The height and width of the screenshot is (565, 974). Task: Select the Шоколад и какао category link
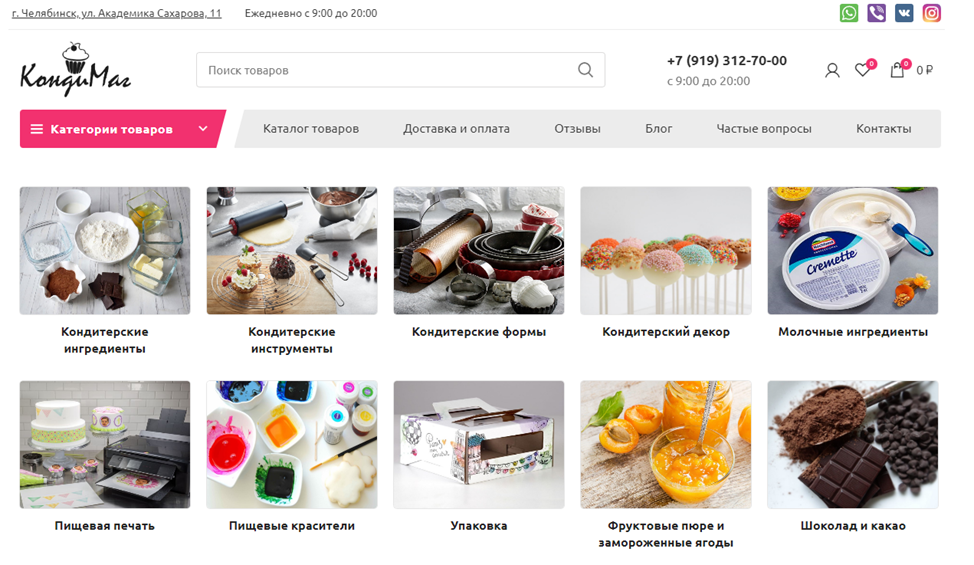pos(853,526)
